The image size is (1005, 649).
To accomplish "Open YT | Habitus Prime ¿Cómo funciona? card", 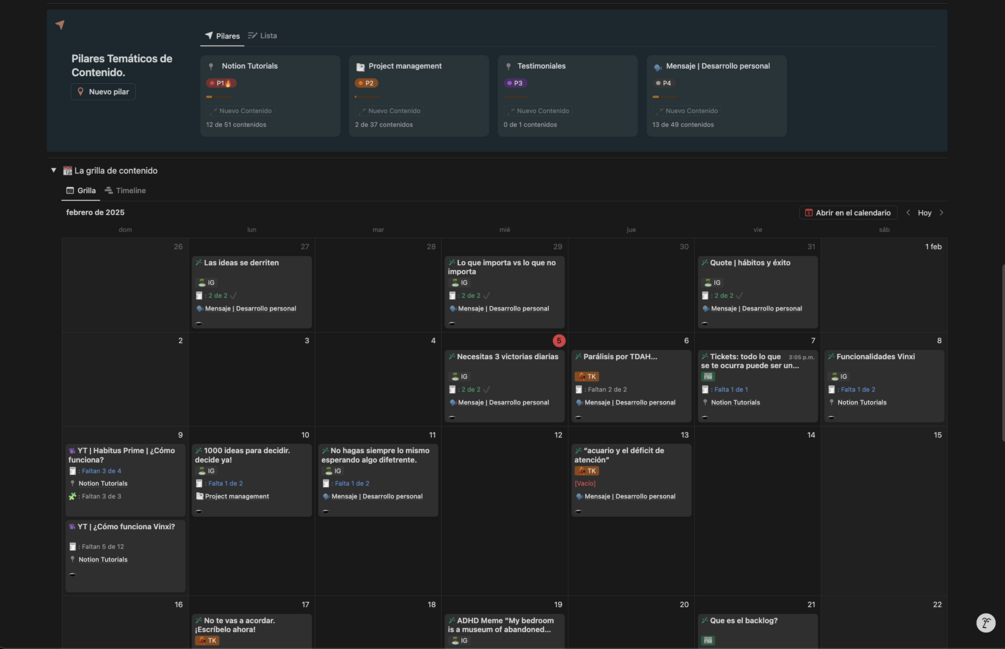I will pyautogui.click(x=125, y=480).
